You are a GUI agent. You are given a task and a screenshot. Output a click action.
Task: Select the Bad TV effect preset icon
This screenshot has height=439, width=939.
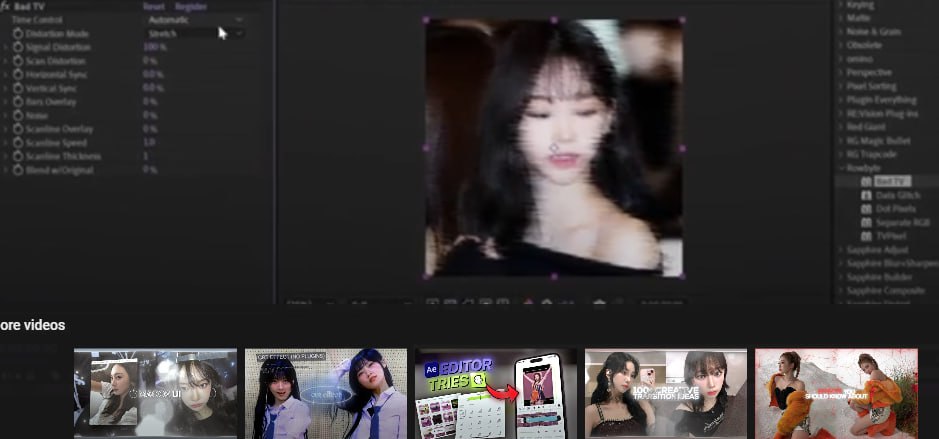(866, 181)
